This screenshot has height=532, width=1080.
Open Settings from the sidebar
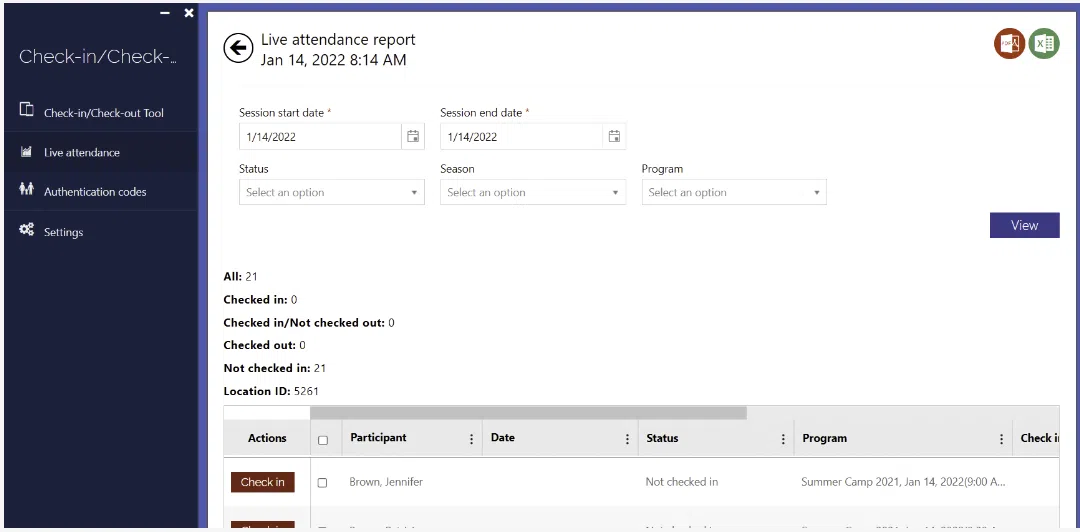click(x=63, y=232)
